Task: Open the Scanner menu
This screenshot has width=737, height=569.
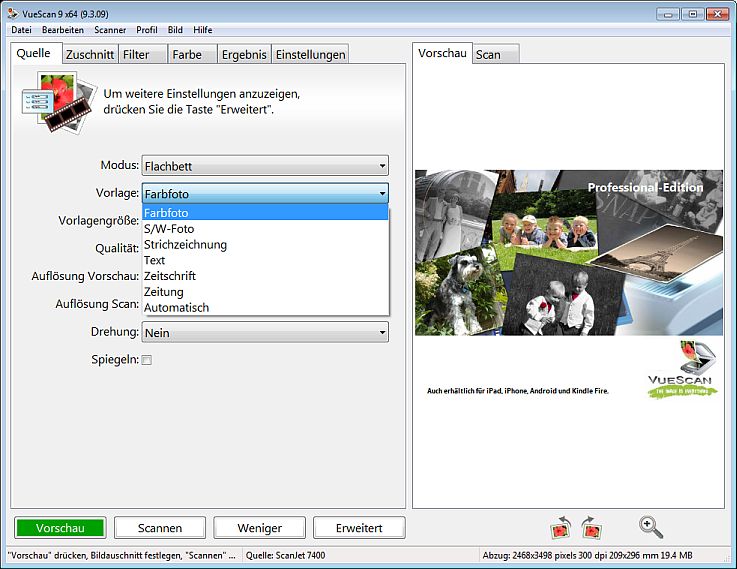Action: [x=110, y=30]
